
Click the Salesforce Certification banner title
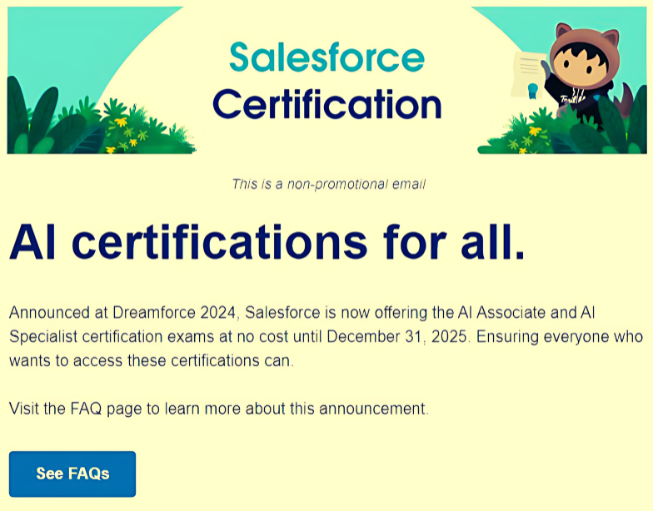327,81
